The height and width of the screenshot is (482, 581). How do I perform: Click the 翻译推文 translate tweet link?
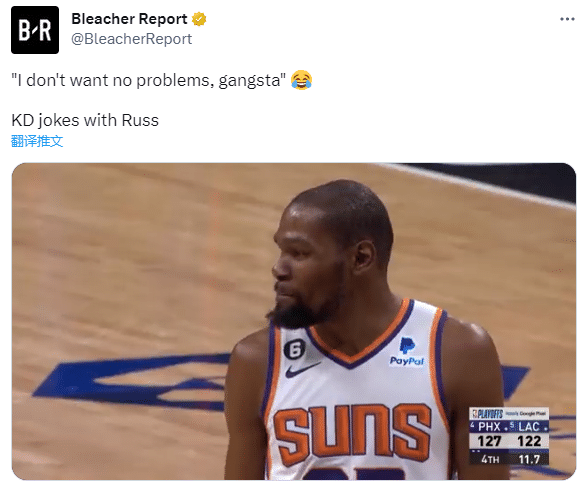pyautogui.click(x=37, y=141)
